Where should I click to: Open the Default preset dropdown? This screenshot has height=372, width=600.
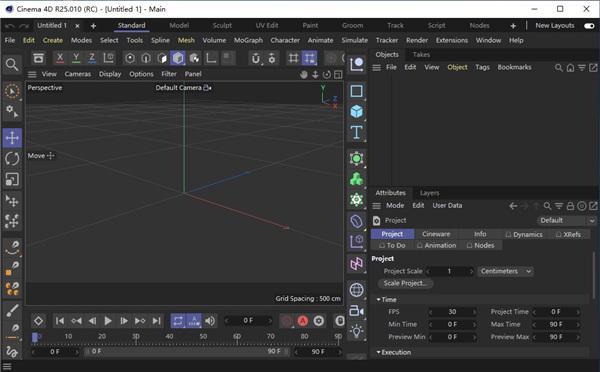[x=566, y=220]
